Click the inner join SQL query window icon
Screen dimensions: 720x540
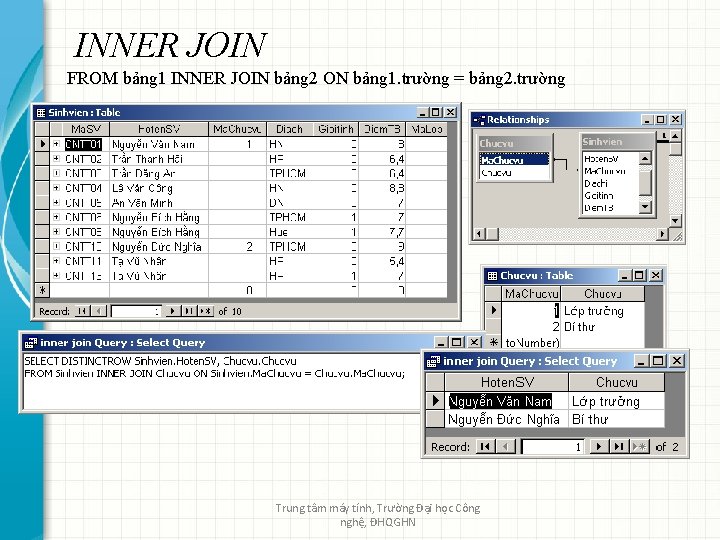point(31,343)
